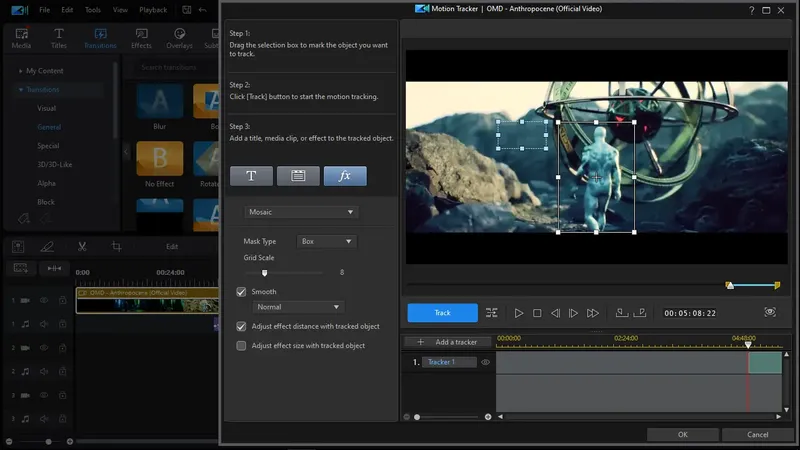Click the add title (T) button
The width and height of the screenshot is (800, 450).
click(x=251, y=176)
